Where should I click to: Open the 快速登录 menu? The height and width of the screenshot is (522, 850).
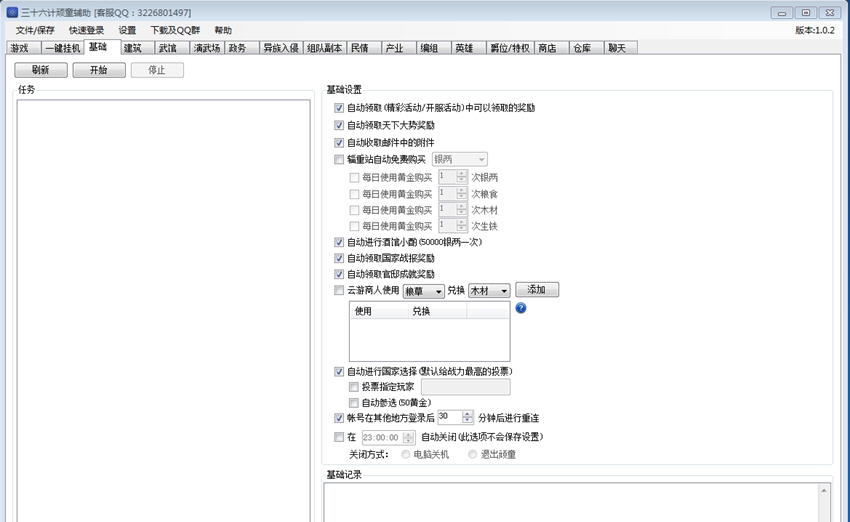[86, 30]
